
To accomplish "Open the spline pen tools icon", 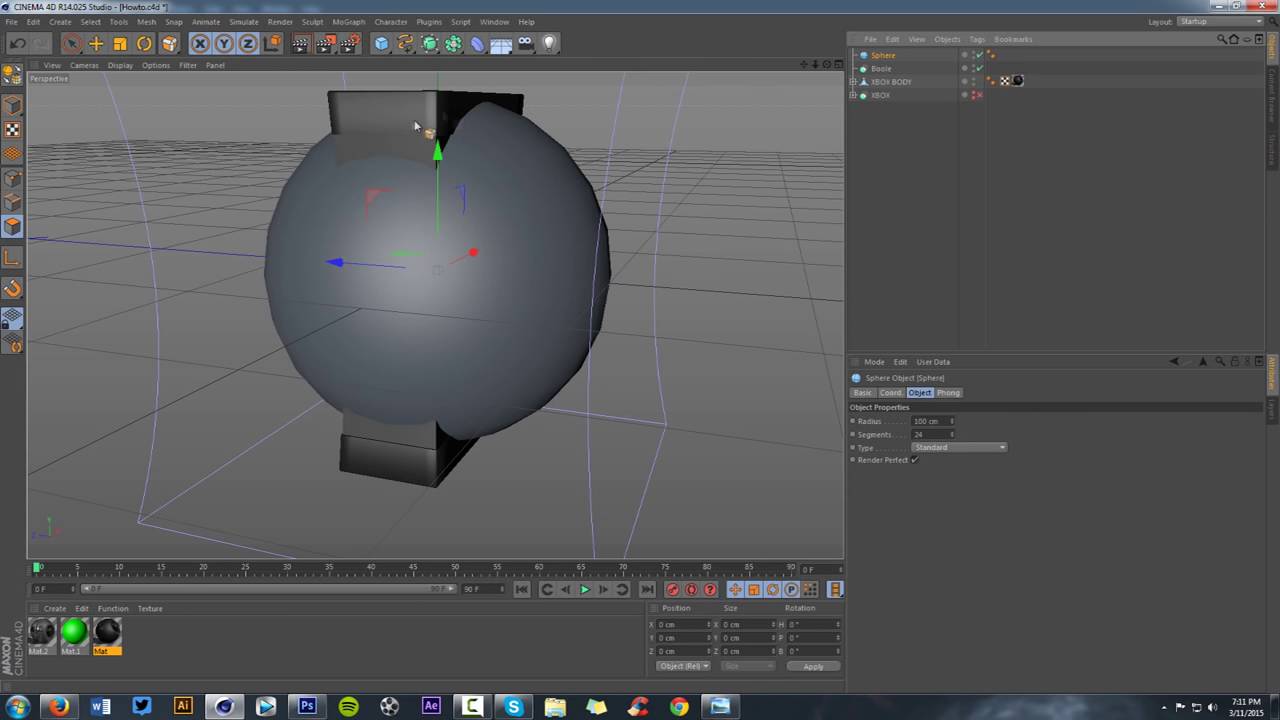I will 405,43.
